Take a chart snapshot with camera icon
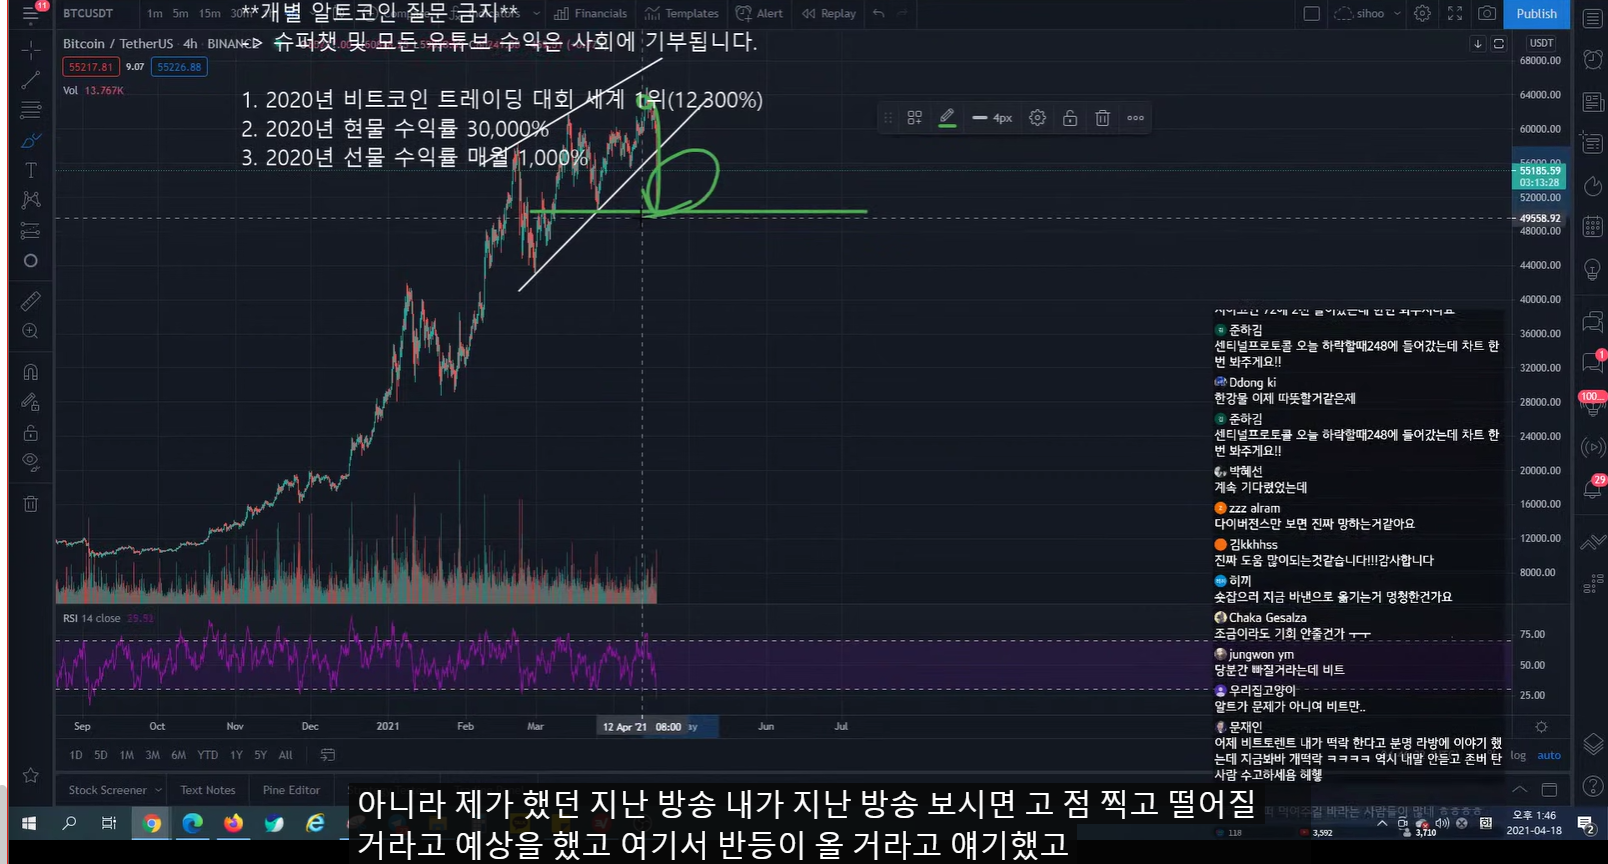 [1488, 14]
